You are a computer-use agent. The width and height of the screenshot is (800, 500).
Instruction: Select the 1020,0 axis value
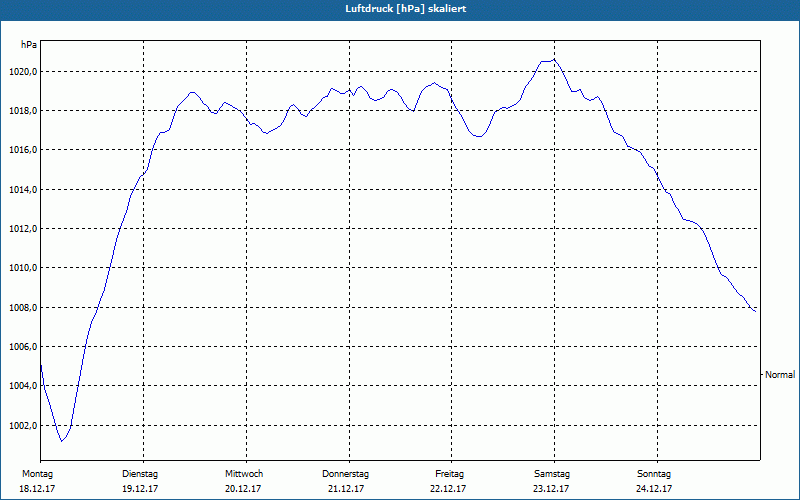pyautogui.click(x=23, y=72)
